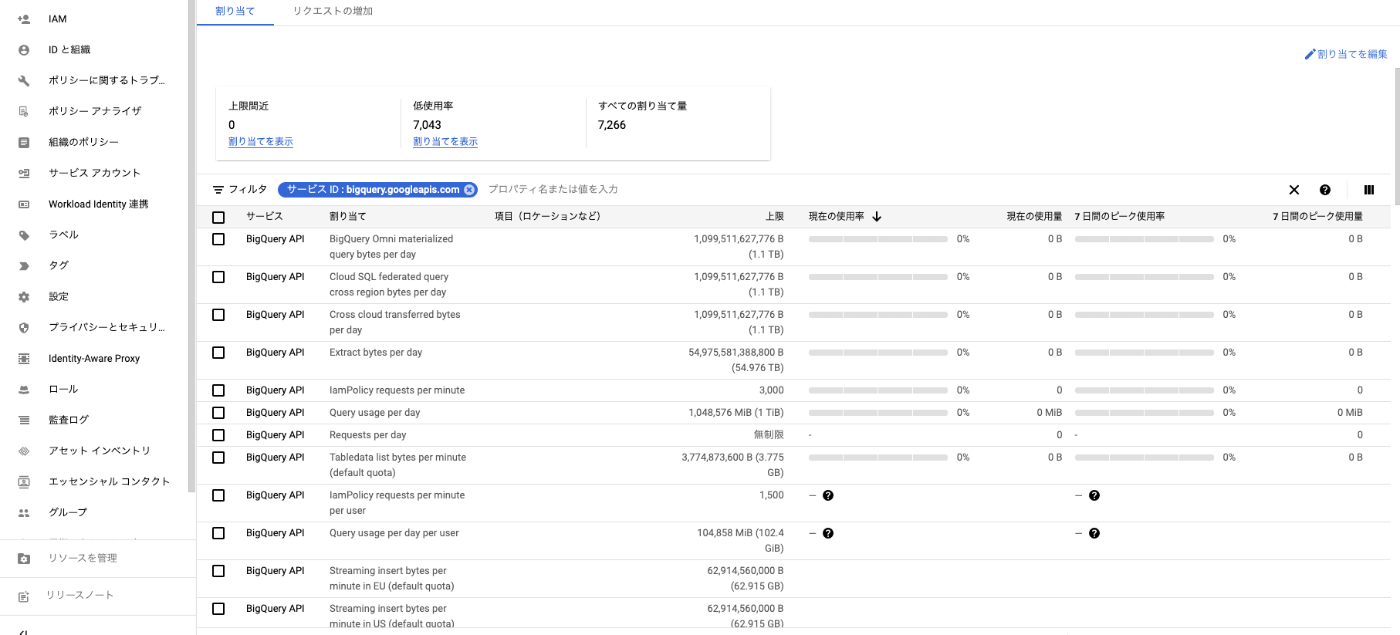This screenshot has height=635, width=1400.
Task: Click the サービス column header
Action: 265,216
